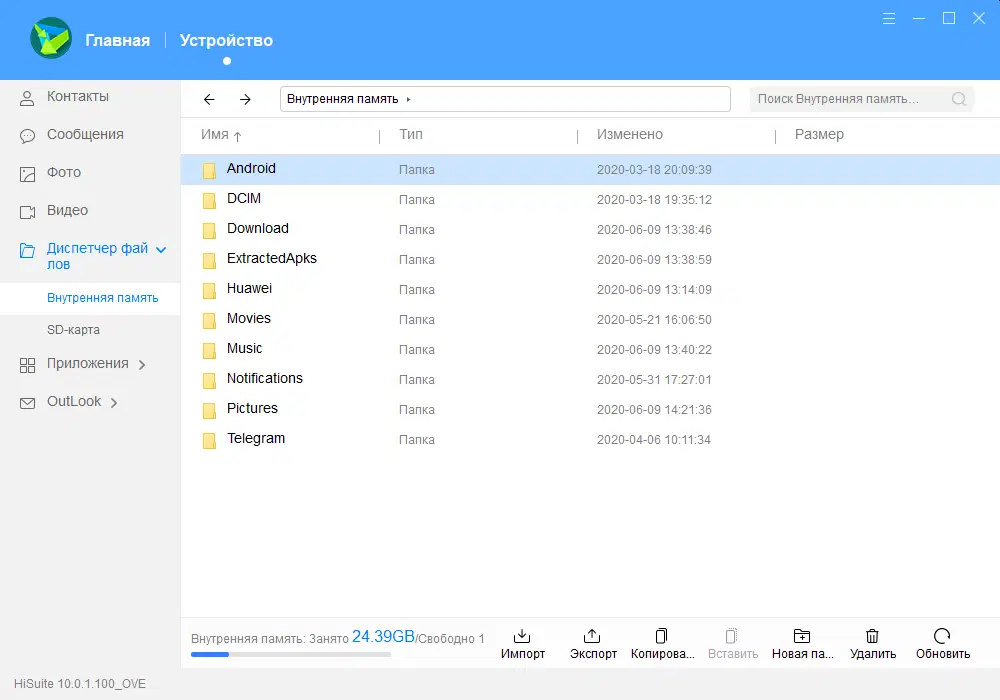Click the Удалить trash icon
Screen dimensions: 1000x700
[x=872, y=636]
